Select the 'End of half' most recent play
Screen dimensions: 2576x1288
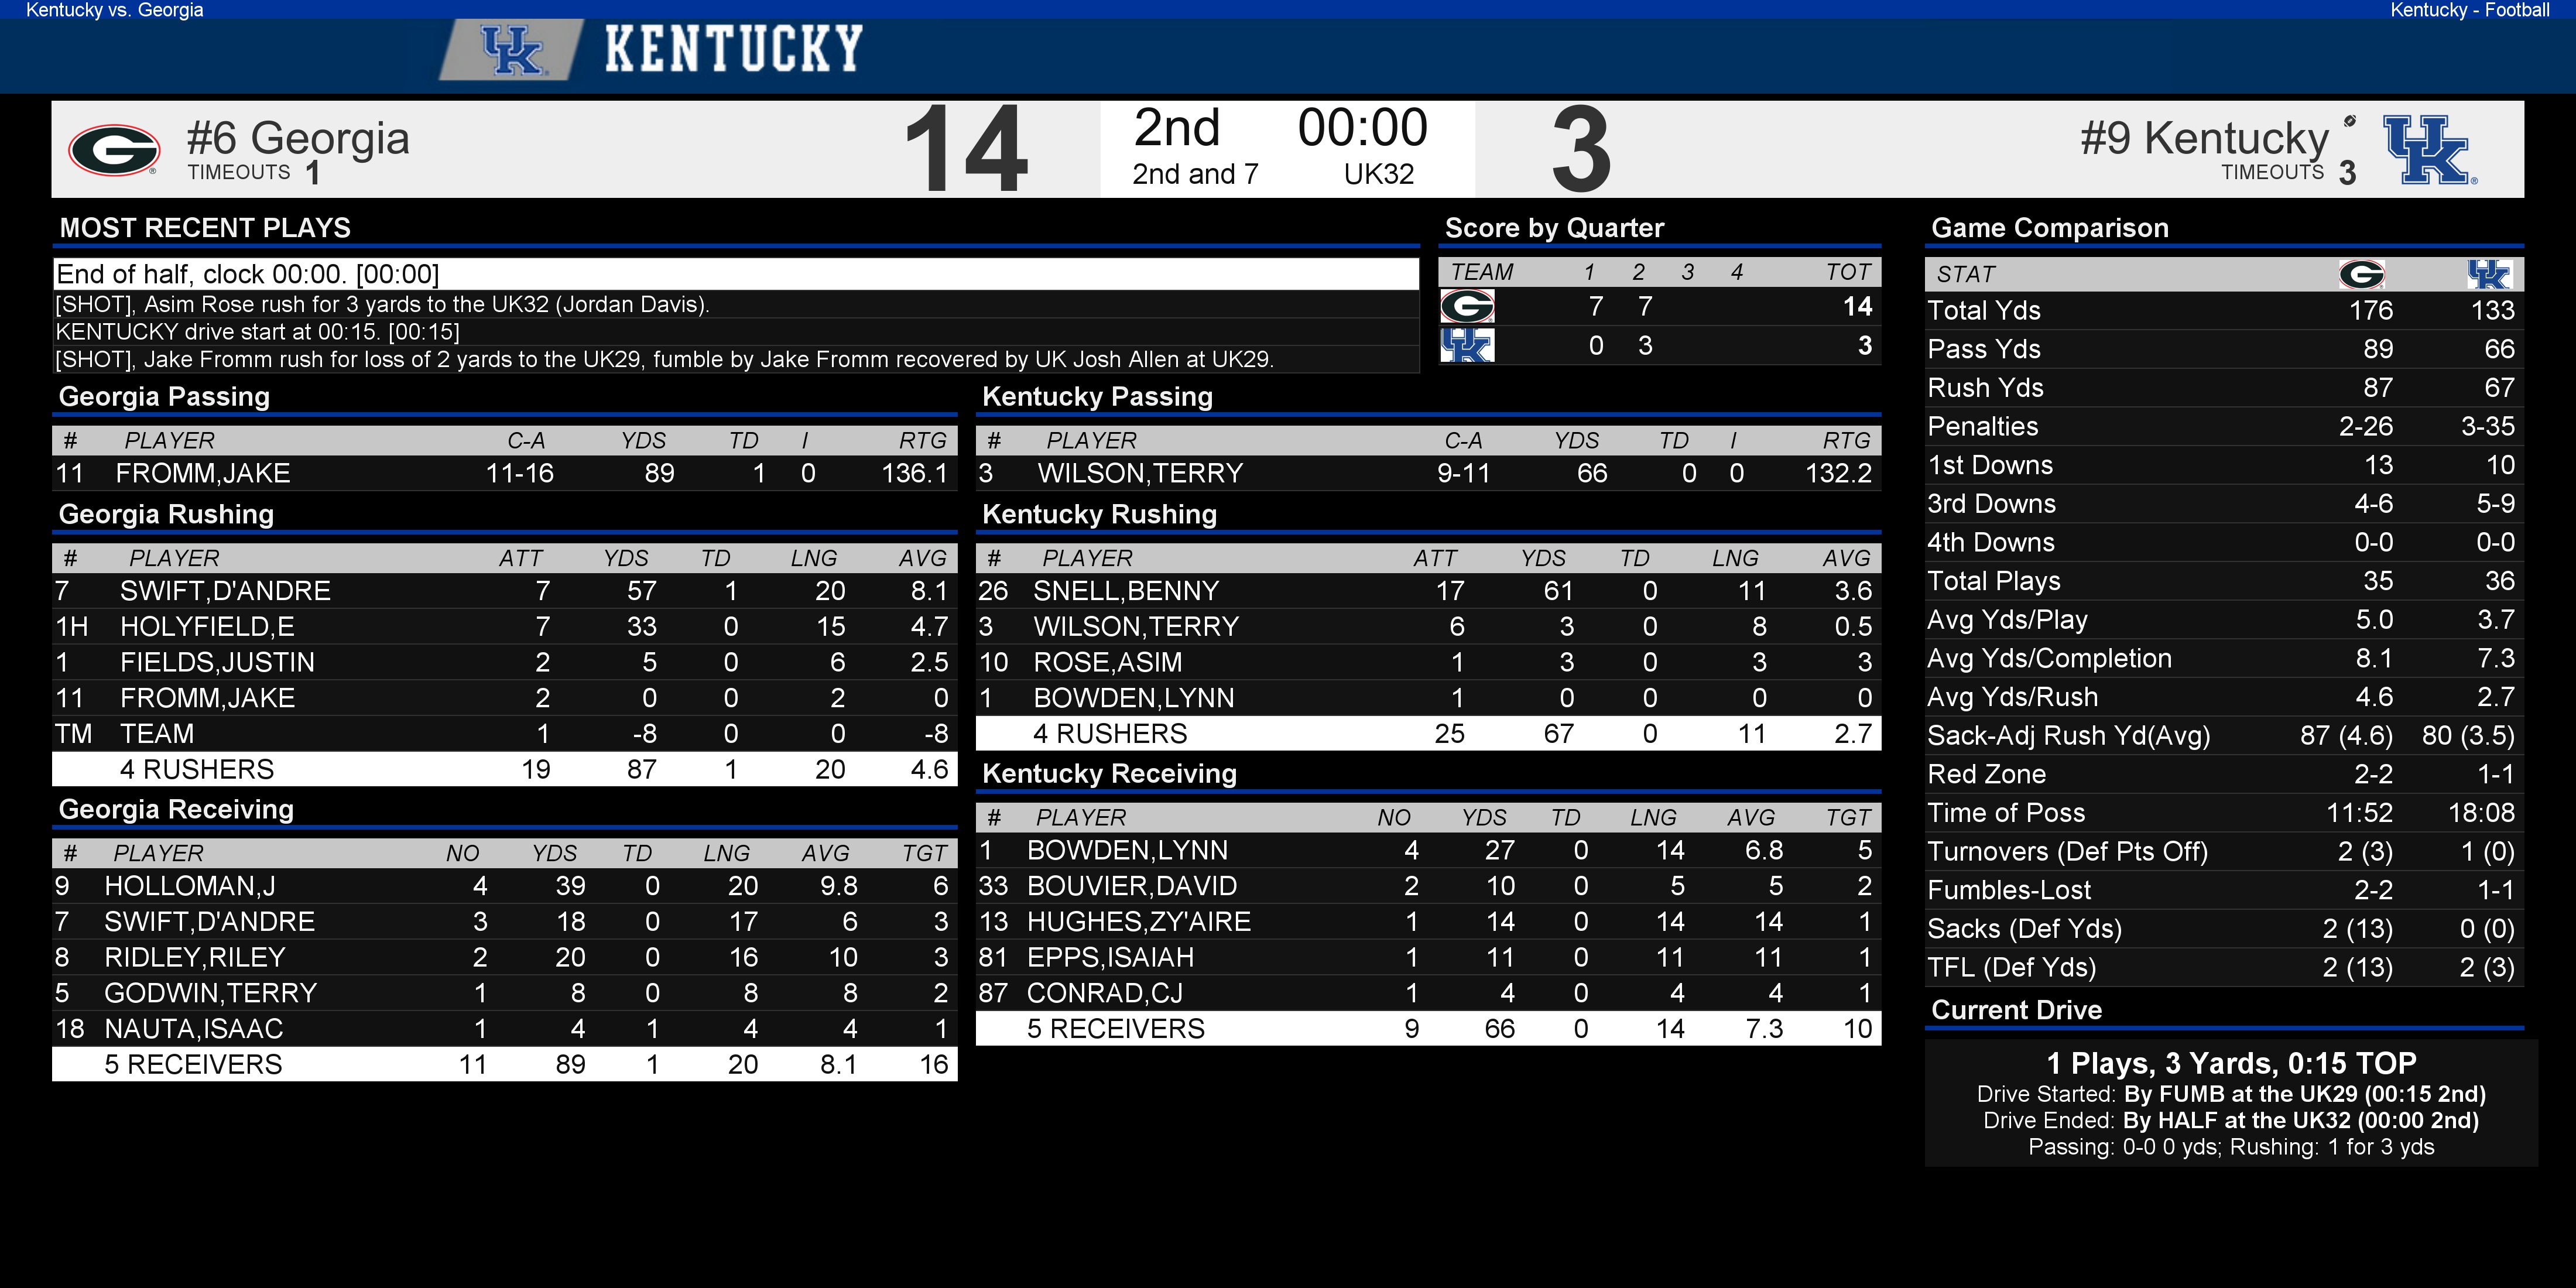[736, 274]
